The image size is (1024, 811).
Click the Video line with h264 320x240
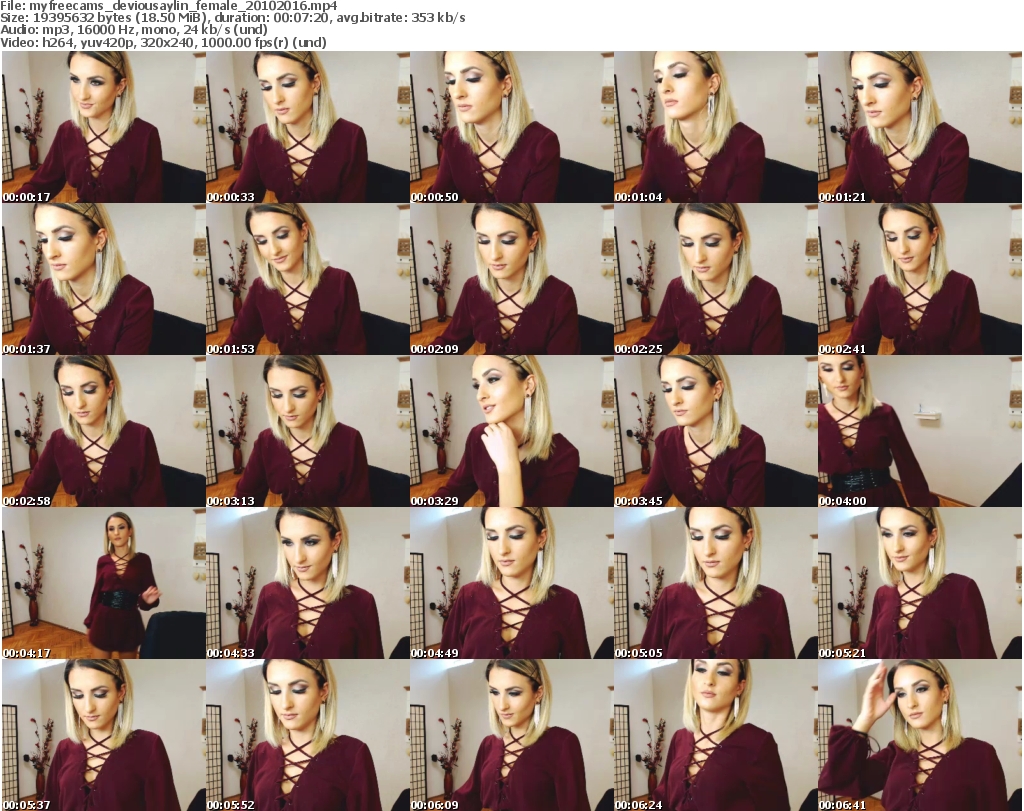click(163, 42)
